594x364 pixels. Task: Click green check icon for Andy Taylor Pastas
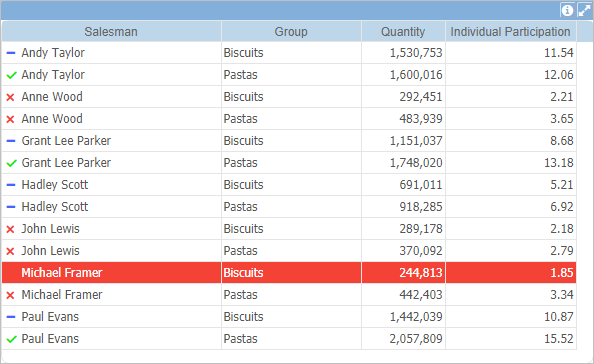click(11, 75)
